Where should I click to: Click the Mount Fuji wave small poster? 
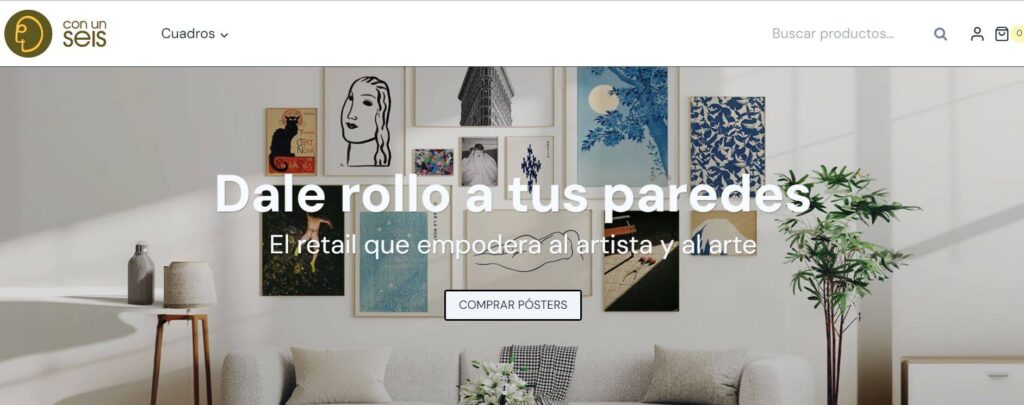tap(724, 233)
